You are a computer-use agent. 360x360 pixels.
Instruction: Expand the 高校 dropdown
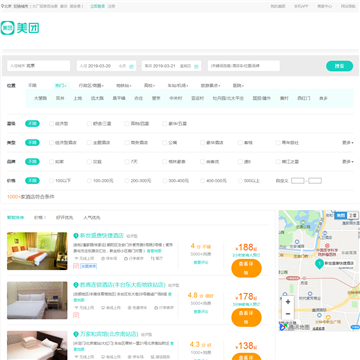149,86
